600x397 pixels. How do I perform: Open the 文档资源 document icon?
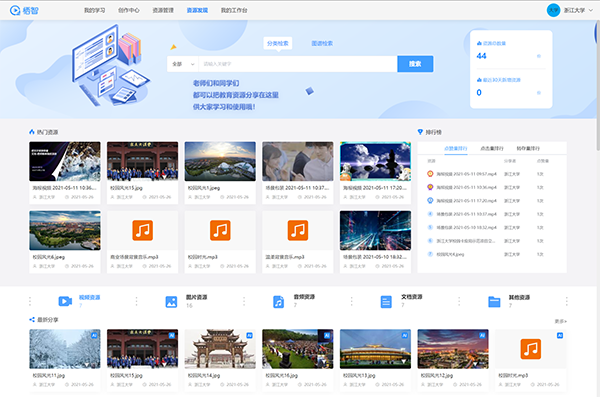click(386, 302)
